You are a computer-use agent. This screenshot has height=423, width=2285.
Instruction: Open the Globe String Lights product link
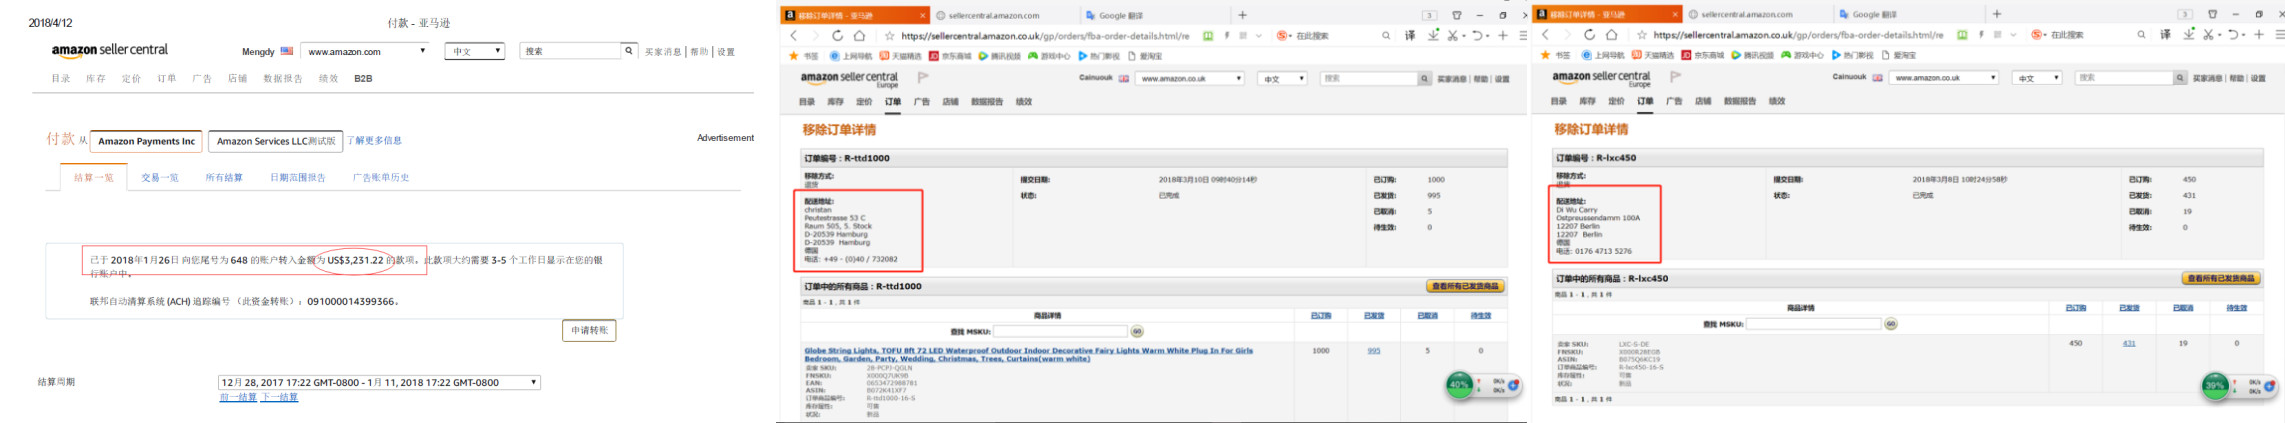coord(1028,354)
